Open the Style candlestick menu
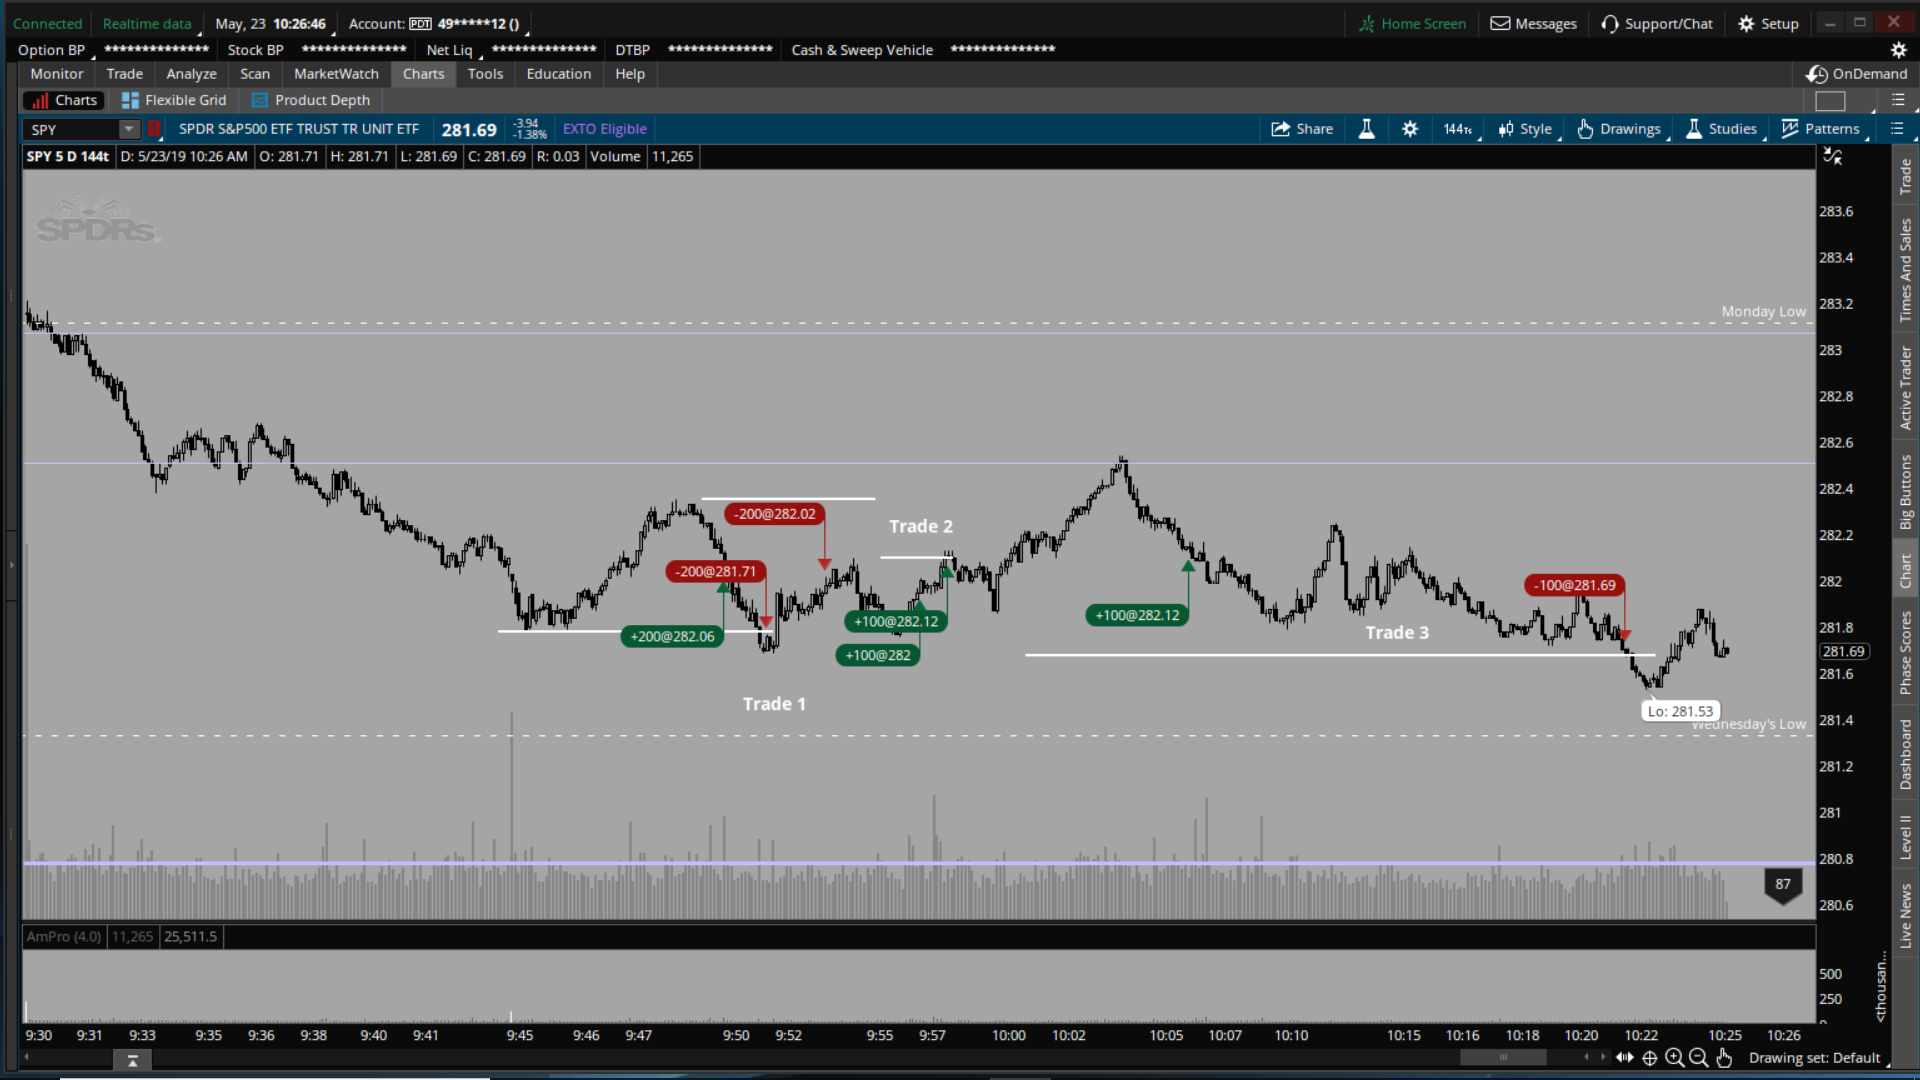This screenshot has height=1080, width=1920. coord(1525,129)
